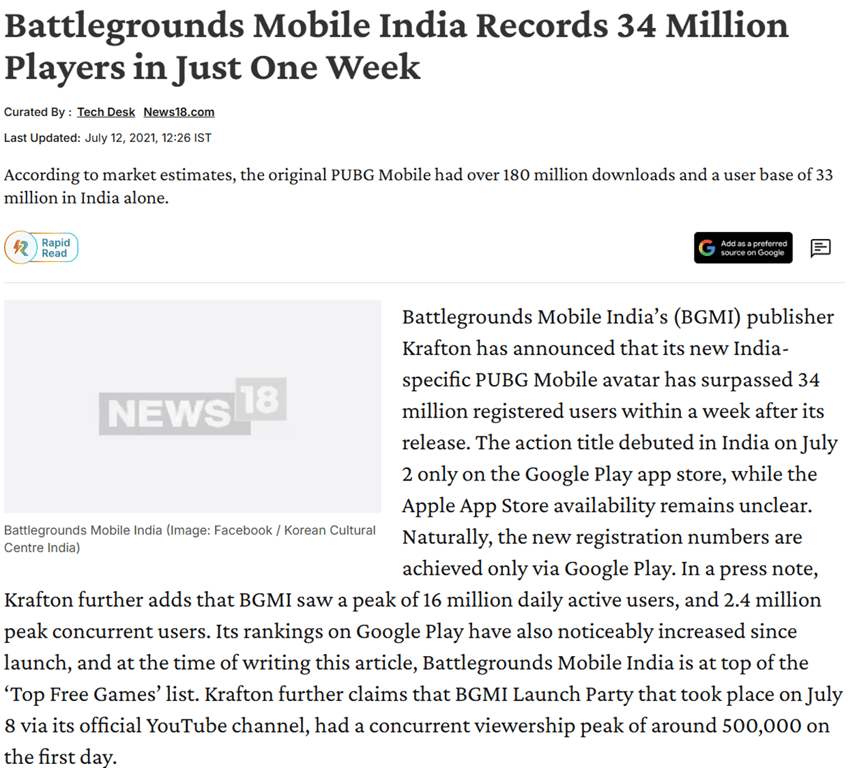The width and height of the screenshot is (859, 768).
Task: Click the News18 placeholder article image
Action: click(192, 406)
